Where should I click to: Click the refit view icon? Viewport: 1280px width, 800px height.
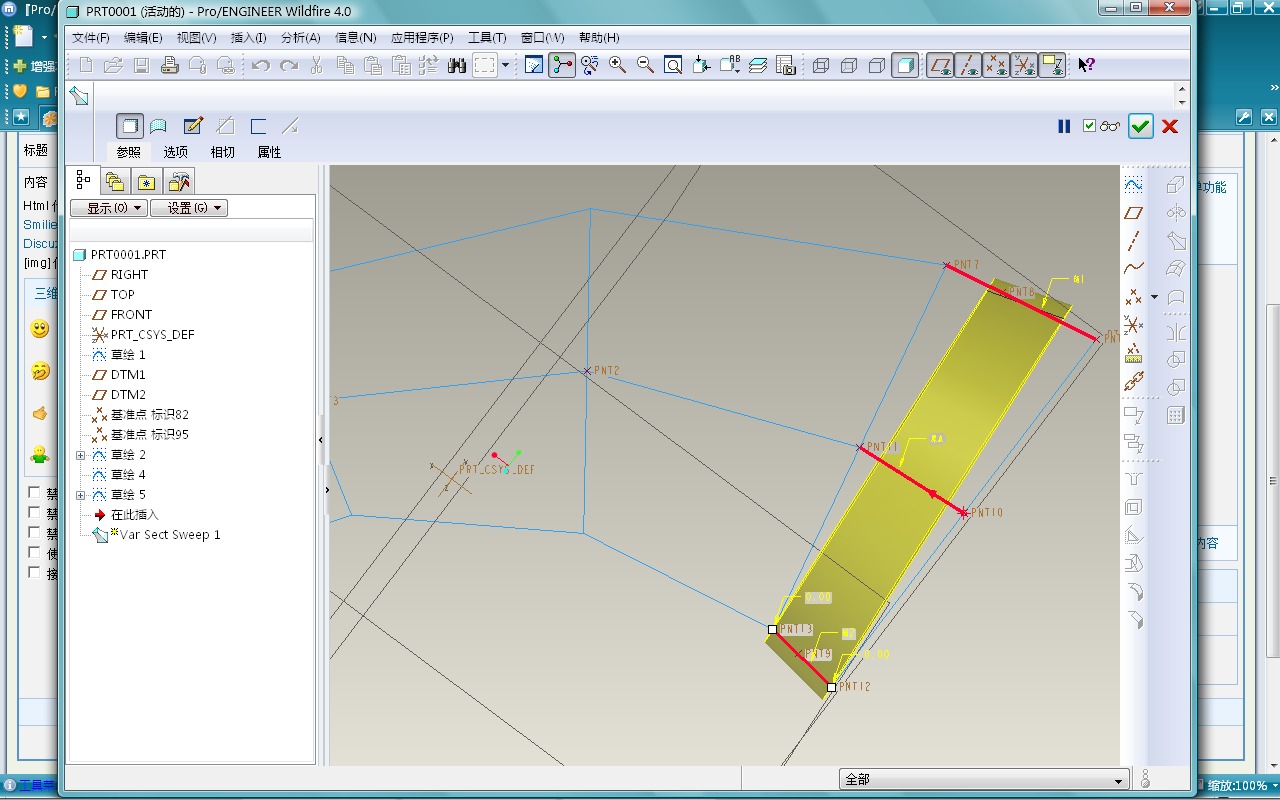[x=674, y=66]
